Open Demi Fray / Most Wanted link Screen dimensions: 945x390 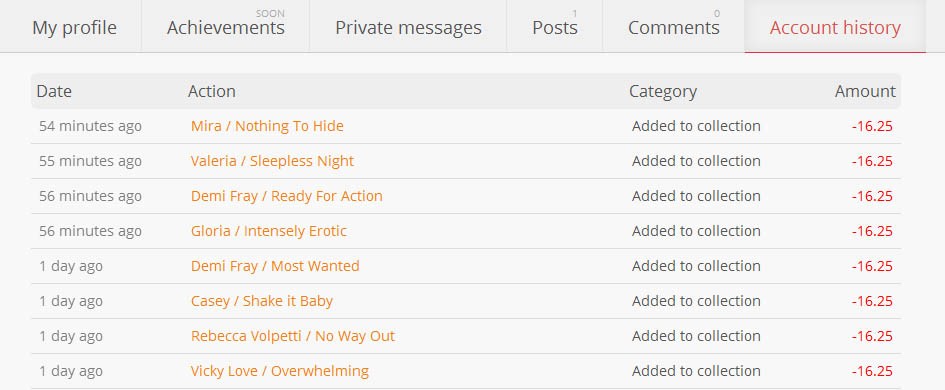(275, 266)
